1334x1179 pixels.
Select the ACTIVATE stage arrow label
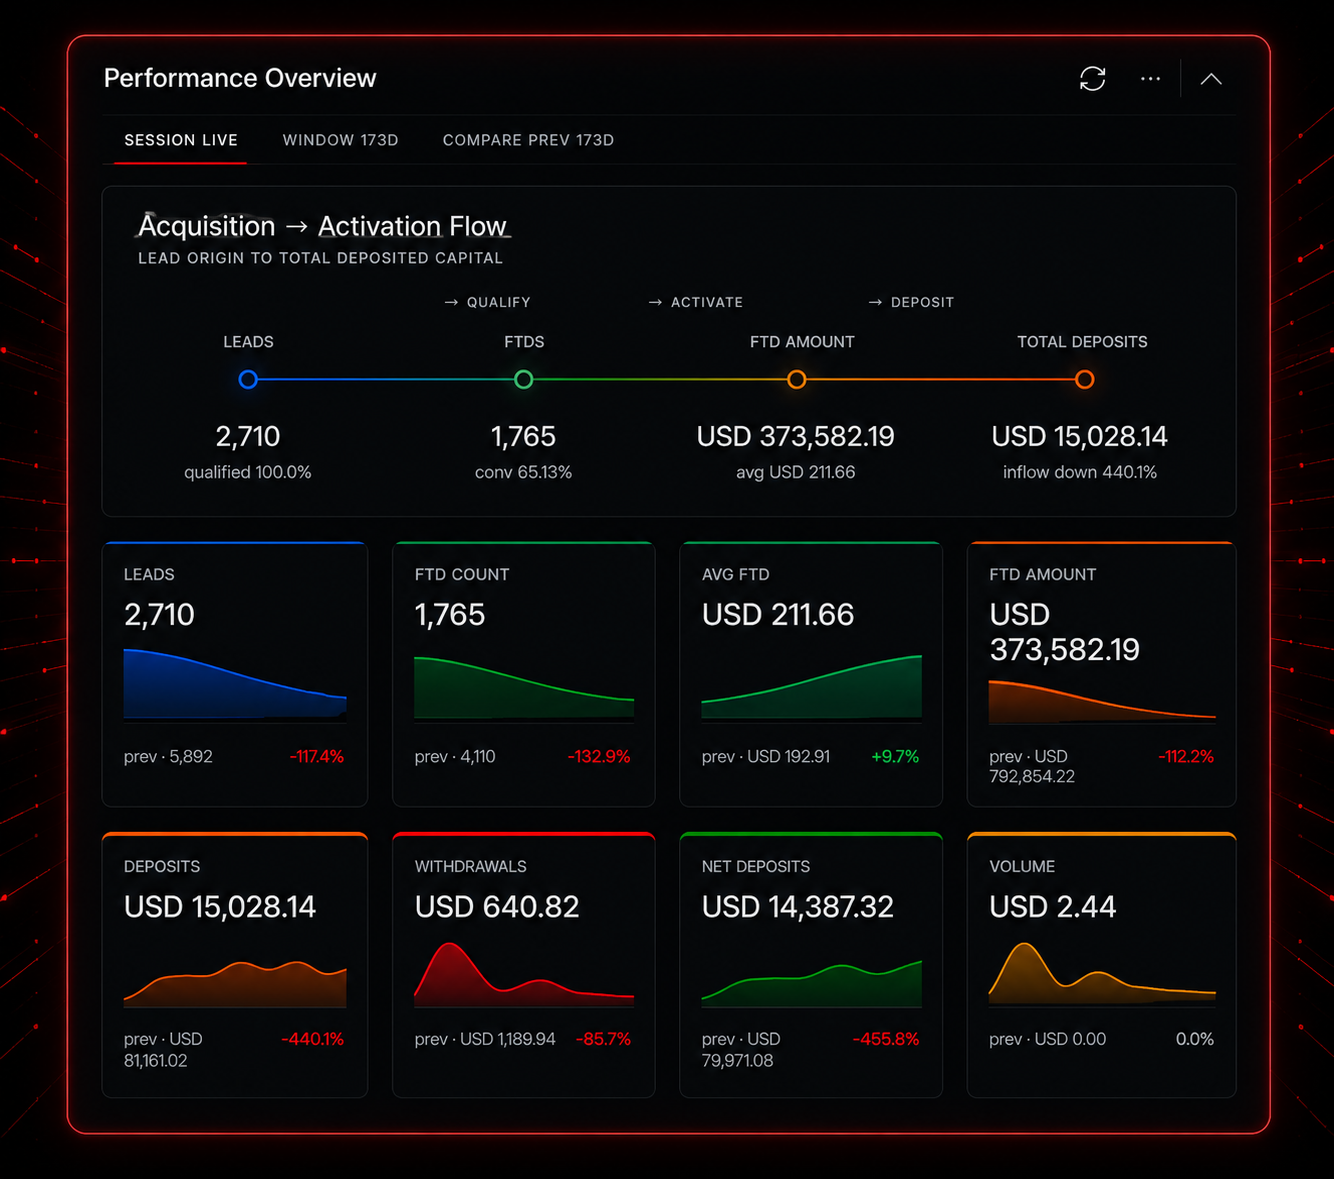click(x=696, y=302)
